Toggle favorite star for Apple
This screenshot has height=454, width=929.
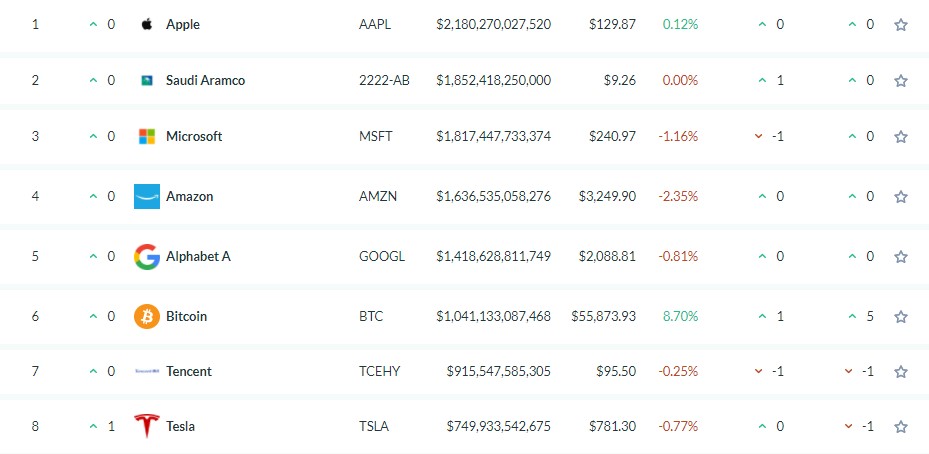[901, 24]
